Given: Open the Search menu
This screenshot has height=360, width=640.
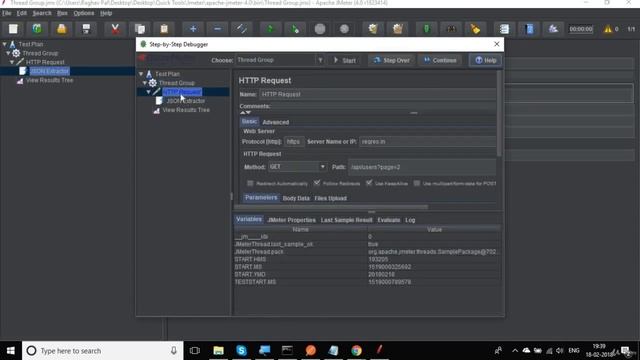Looking at the screenshot, I should [42, 13].
